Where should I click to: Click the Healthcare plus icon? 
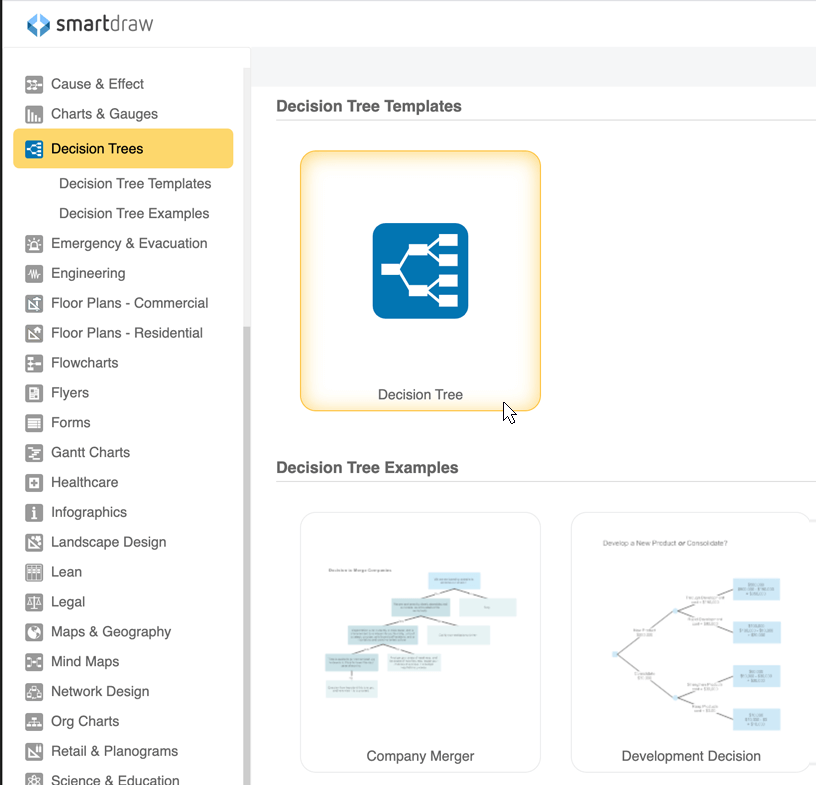coord(34,483)
